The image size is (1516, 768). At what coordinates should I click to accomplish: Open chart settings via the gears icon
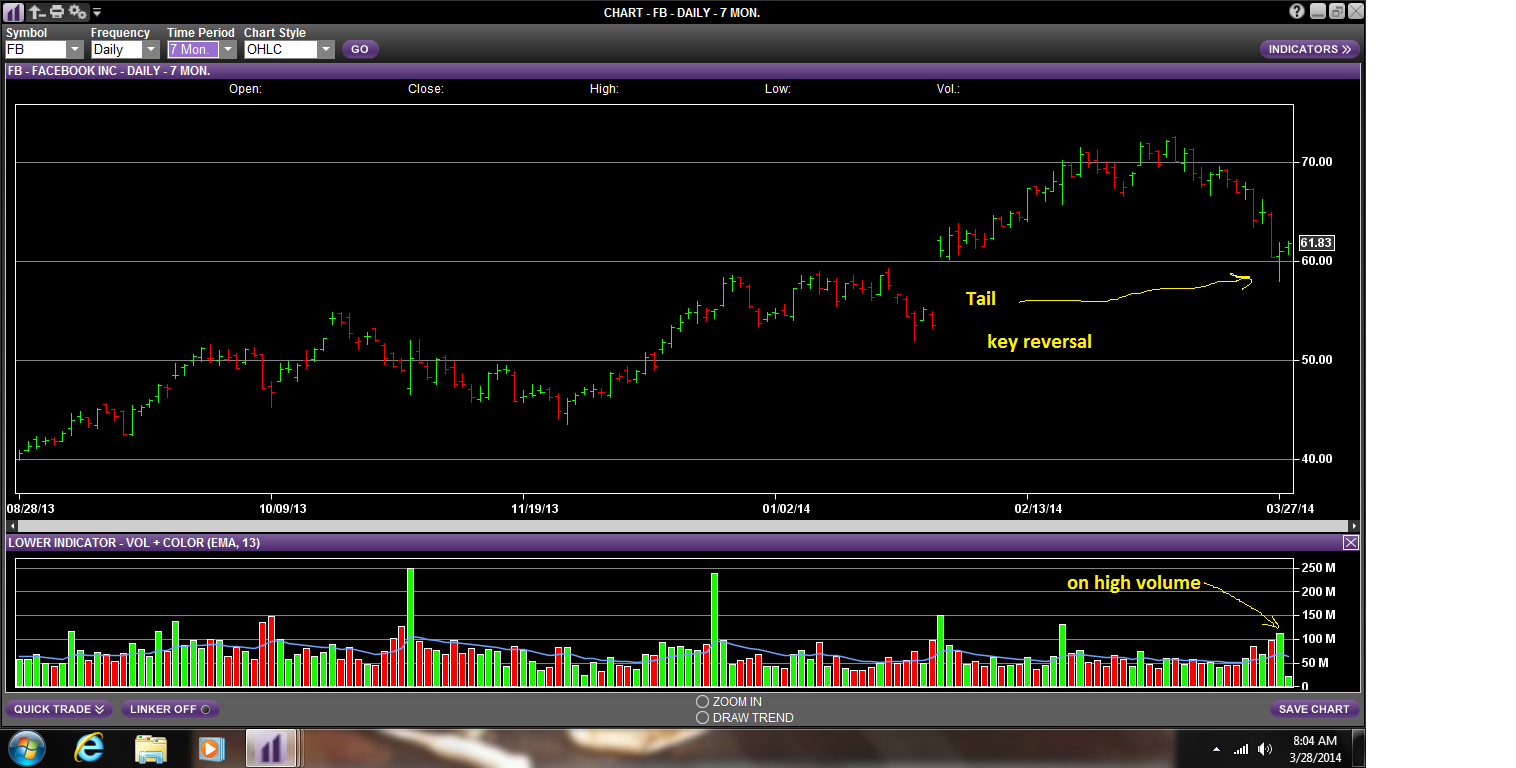coord(77,12)
